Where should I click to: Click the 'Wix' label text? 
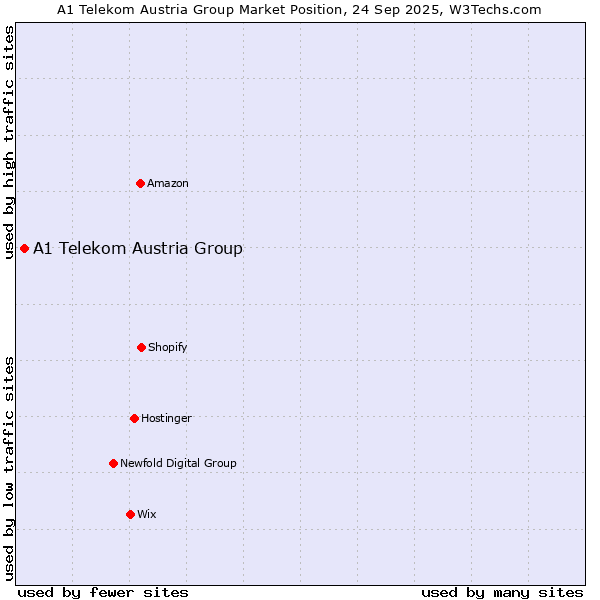(x=147, y=514)
